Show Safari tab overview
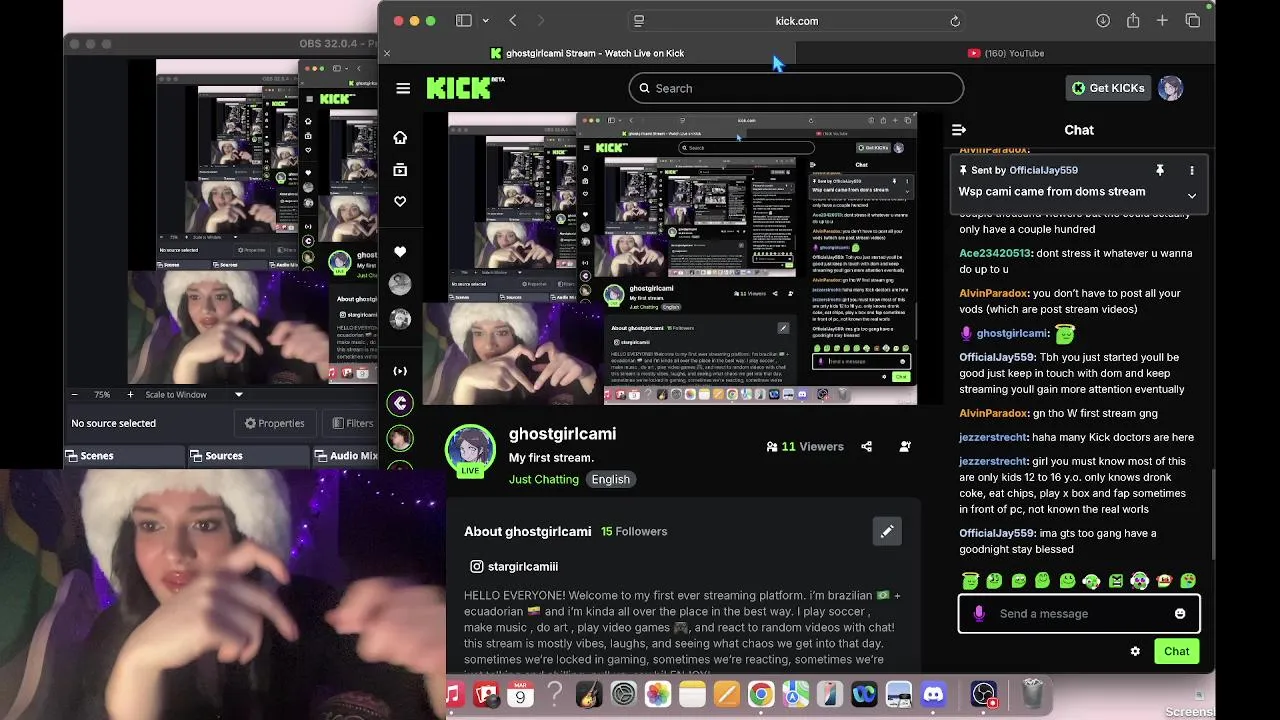The width and height of the screenshot is (1280, 720). pos(1192,20)
